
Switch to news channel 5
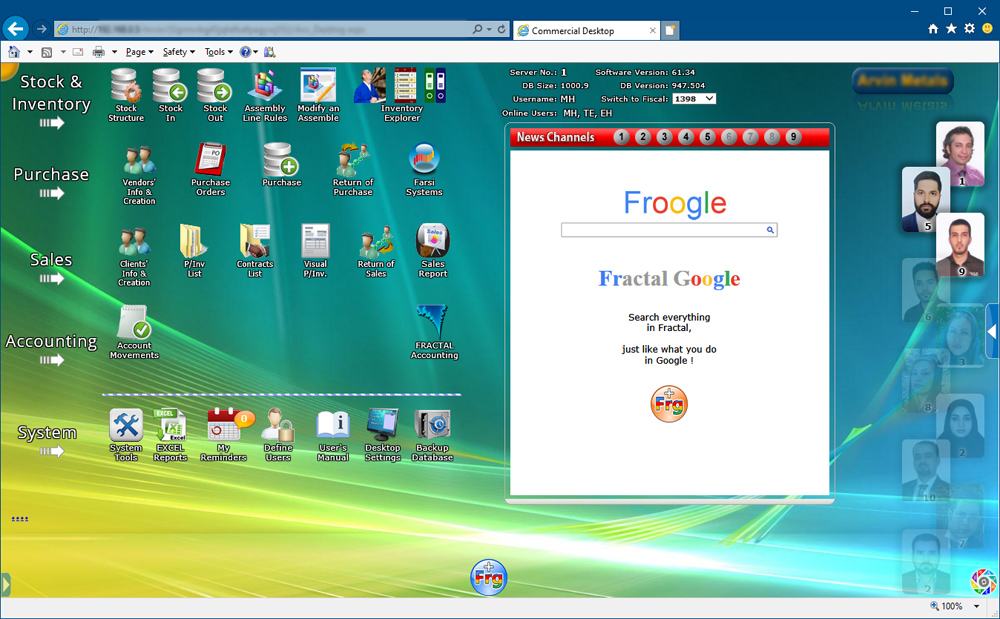pyautogui.click(x=707, y=137)
